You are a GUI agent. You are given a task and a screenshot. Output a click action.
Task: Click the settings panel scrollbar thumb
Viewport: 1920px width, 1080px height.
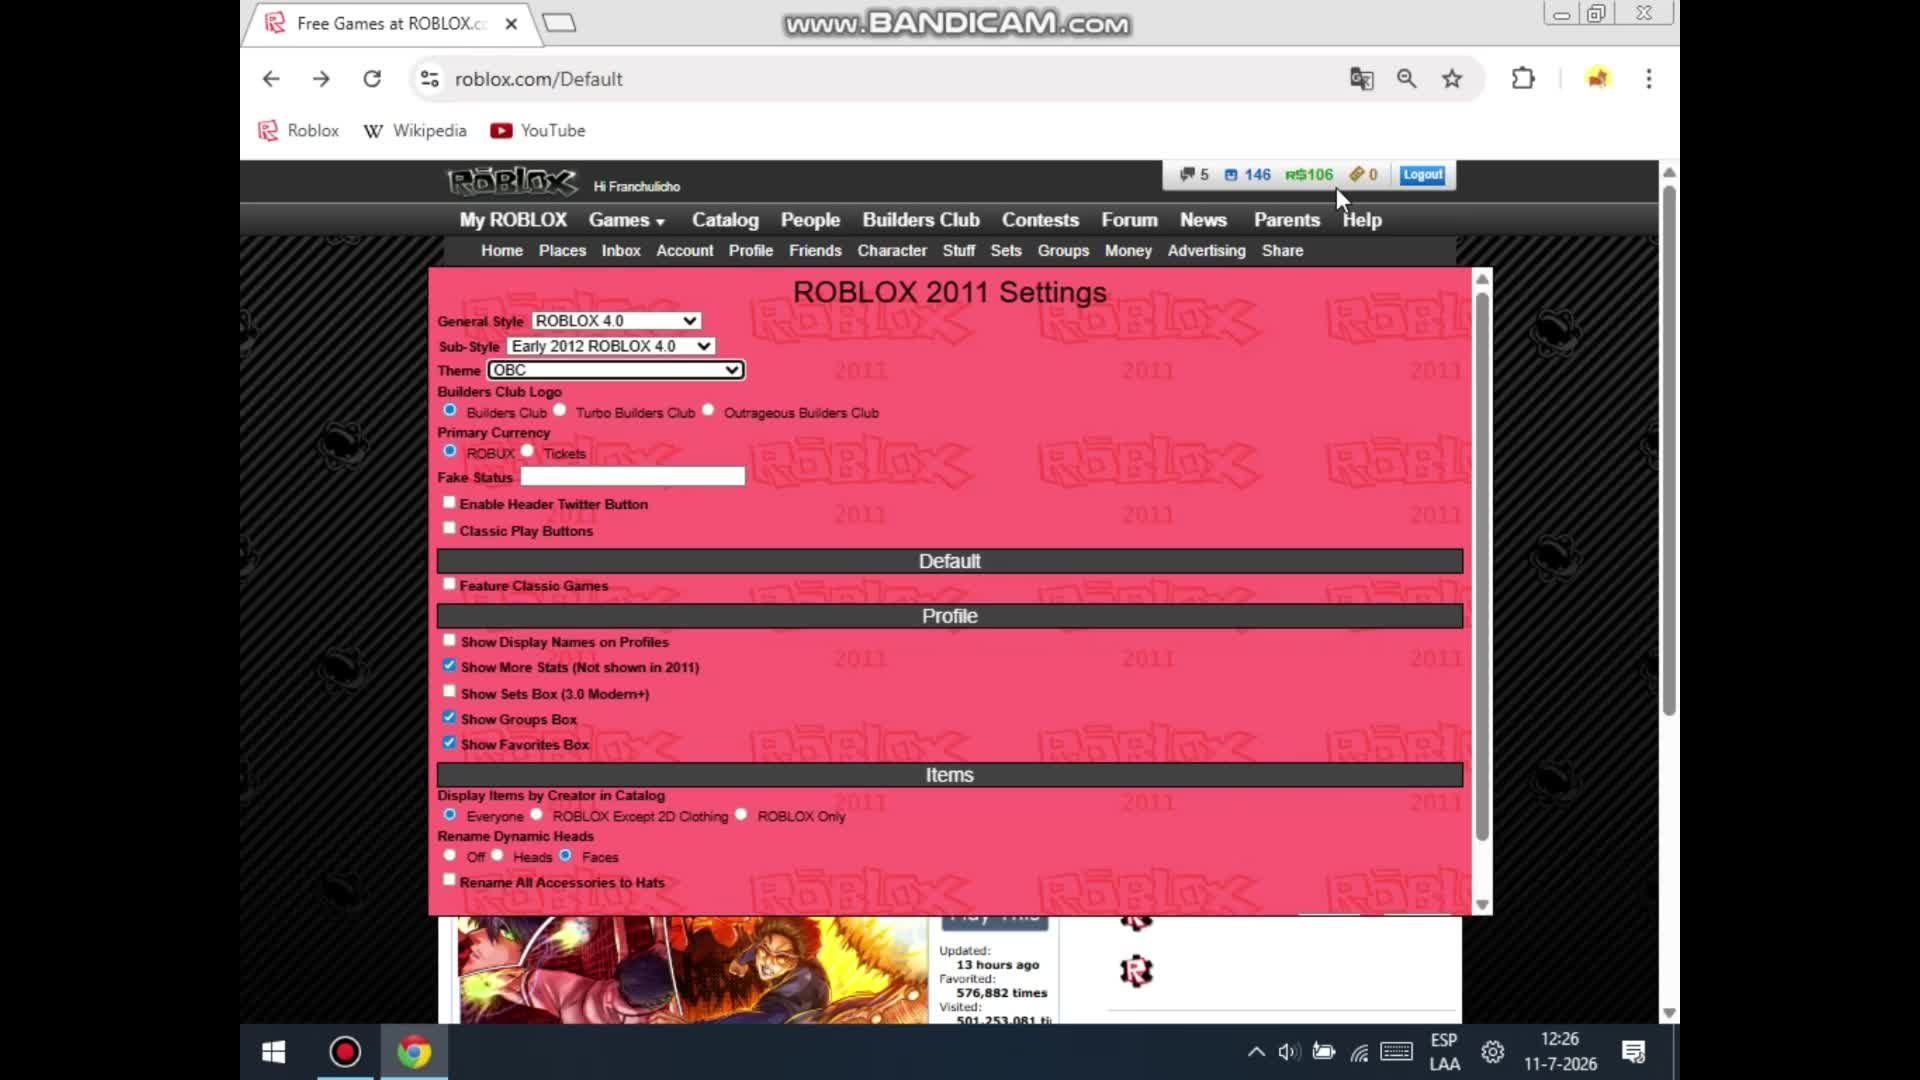click(1482, 566)
